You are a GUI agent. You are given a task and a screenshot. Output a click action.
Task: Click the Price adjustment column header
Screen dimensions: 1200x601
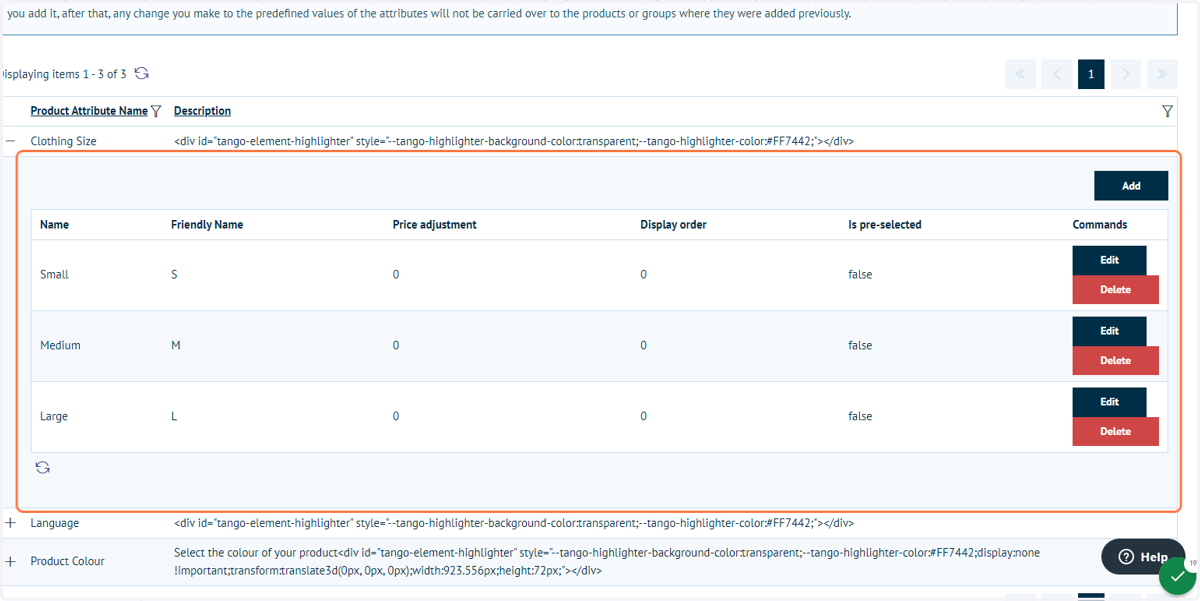[x=434, y=225]
